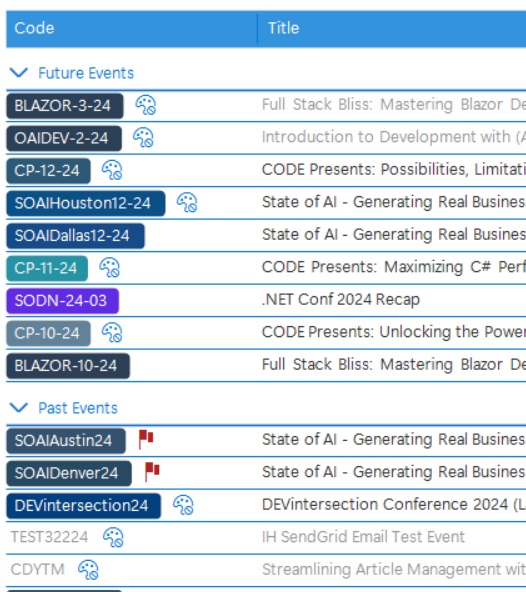Click the palette icon next to CP-12-24
The image size is (526, 592).
[x=112, y=170]
